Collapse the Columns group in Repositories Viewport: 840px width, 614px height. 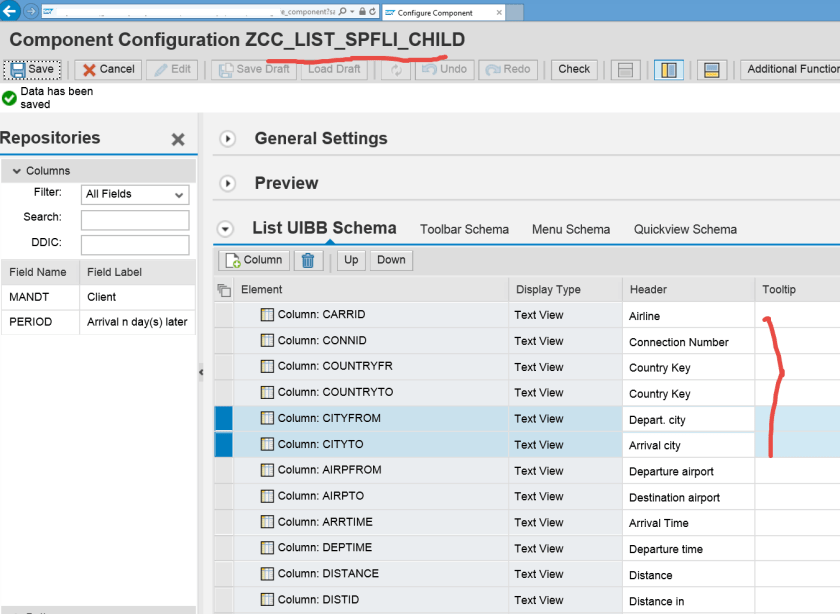(x=16, y=171)
